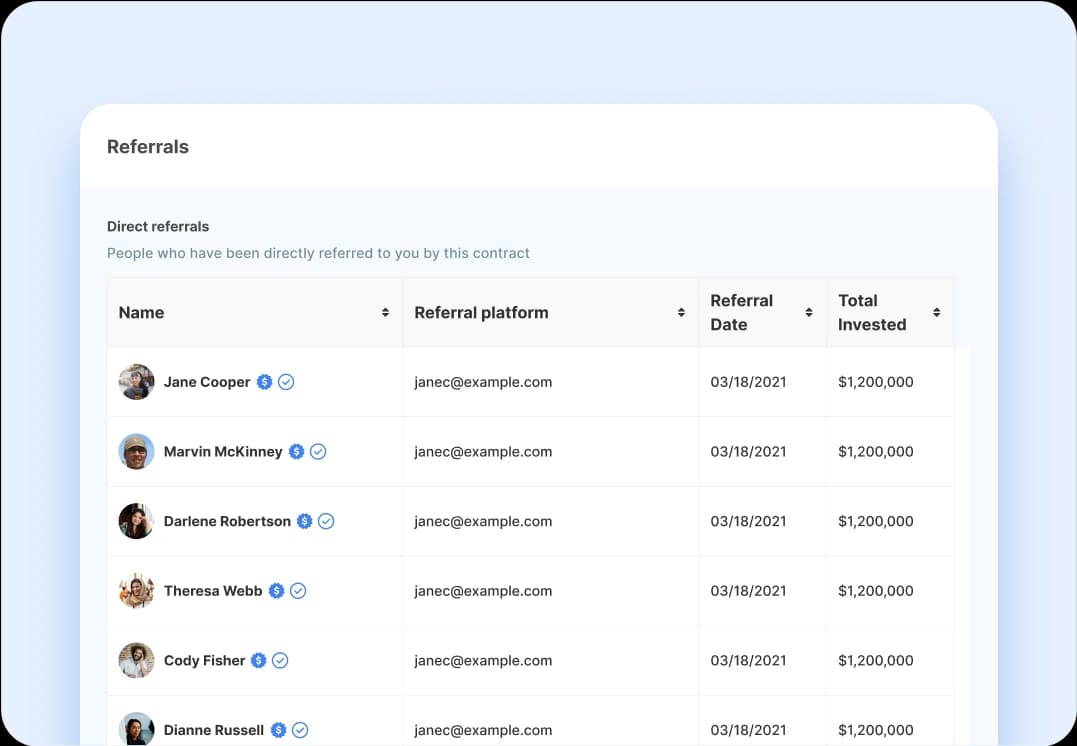This screenshot has height=746, width=1077.
Task: Sort by Total Invested using arrows
Action: point(936,313)
